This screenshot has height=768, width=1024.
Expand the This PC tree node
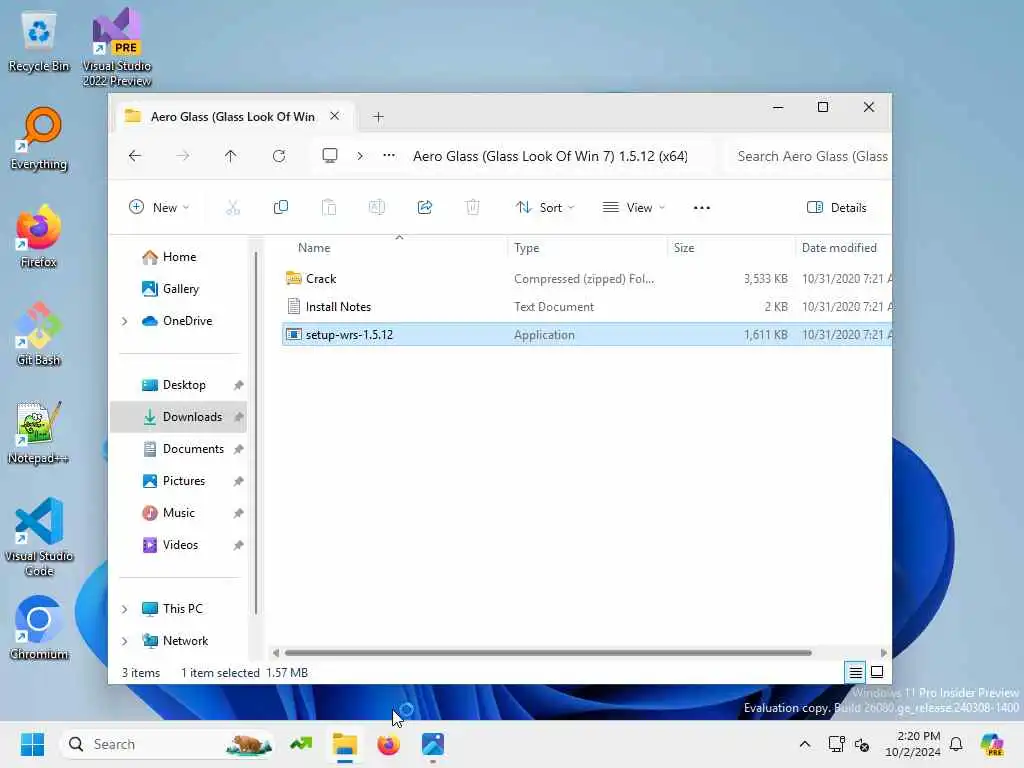tap(124, 609)
